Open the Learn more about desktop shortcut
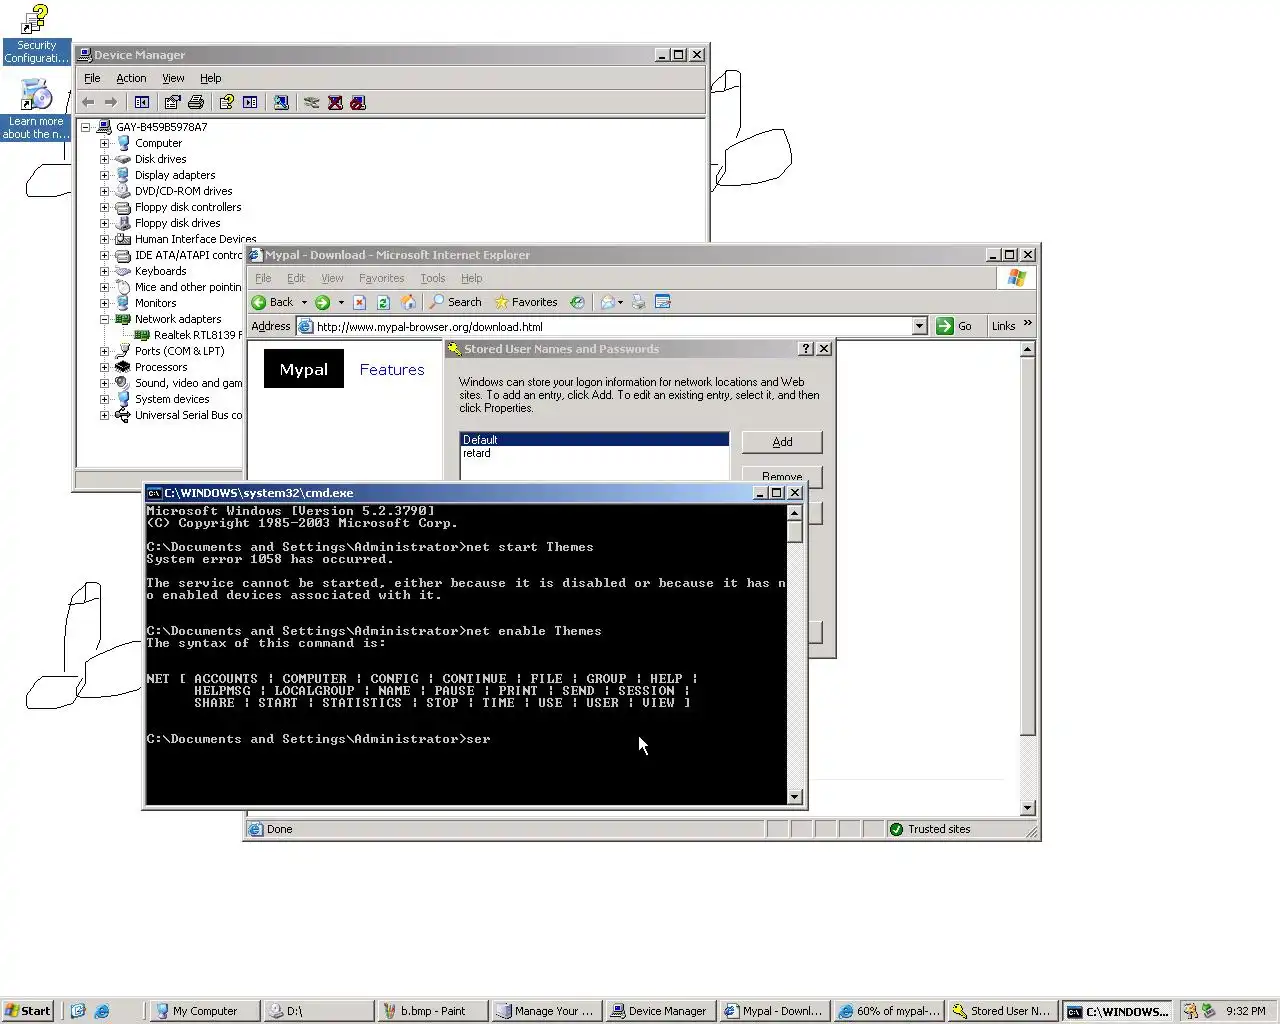The height and width of the screenshot is (1024, 1280). (36, 109)
